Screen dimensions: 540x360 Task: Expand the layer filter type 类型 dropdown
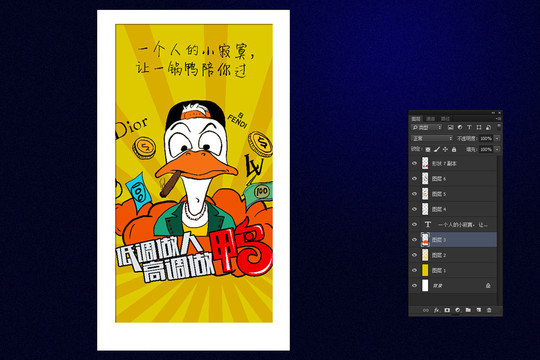426,127
